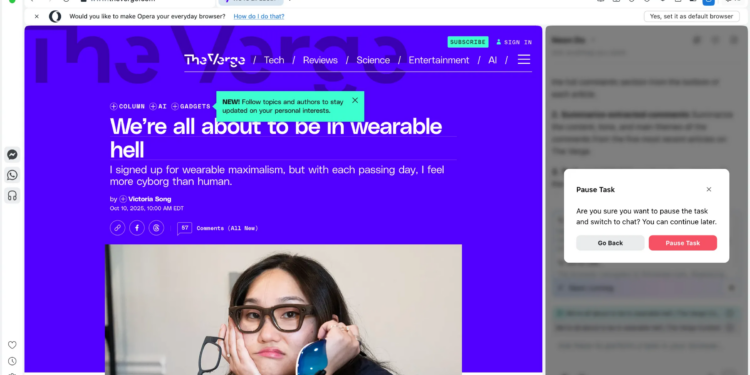The height and width of the screenshot is (375, 750).
Task: Click the 'We're all about to be in wearable hell' headline
Action: pos(276,137)
